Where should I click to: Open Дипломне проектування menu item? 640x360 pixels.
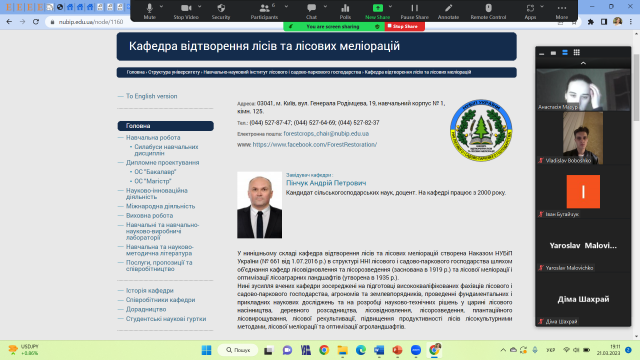[162, 162]
